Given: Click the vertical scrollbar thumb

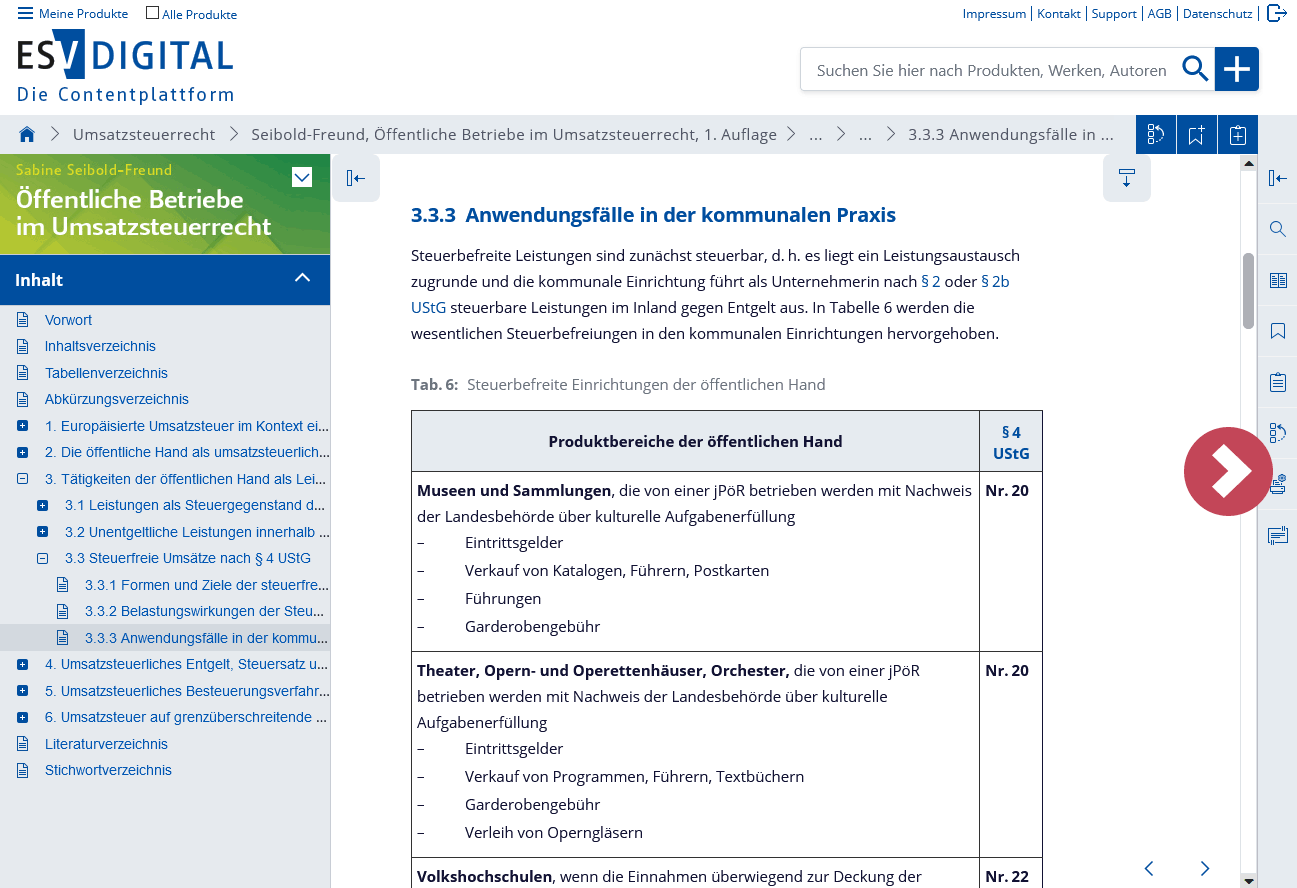Looking at the screenshot, I should tap(1248, 291).
